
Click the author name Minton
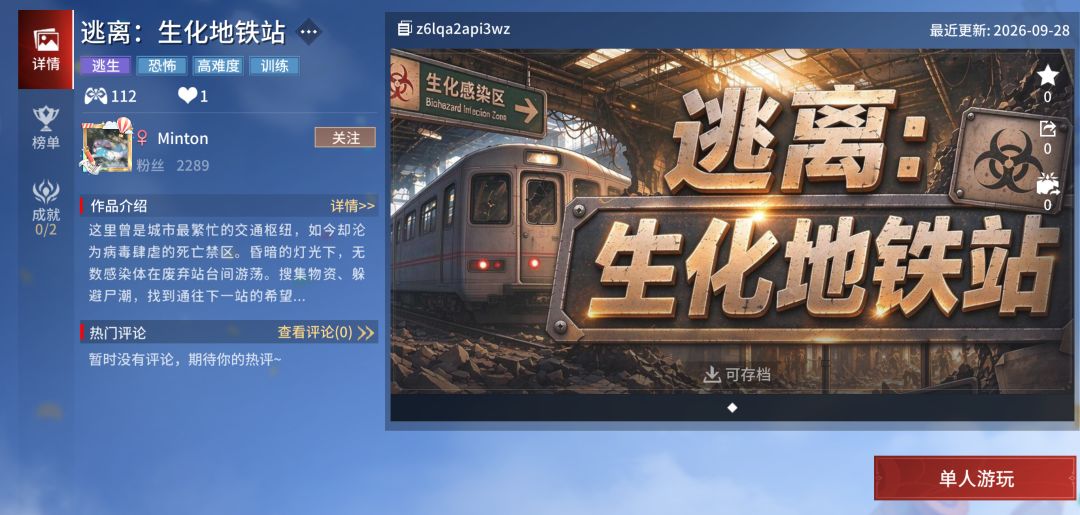pos(183,138)
